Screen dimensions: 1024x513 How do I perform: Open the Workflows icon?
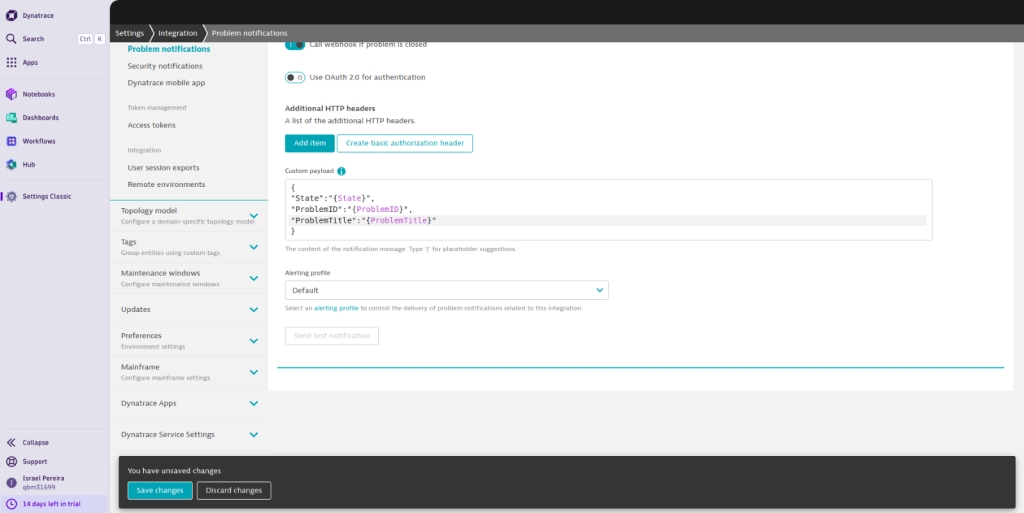coord(11,141)
